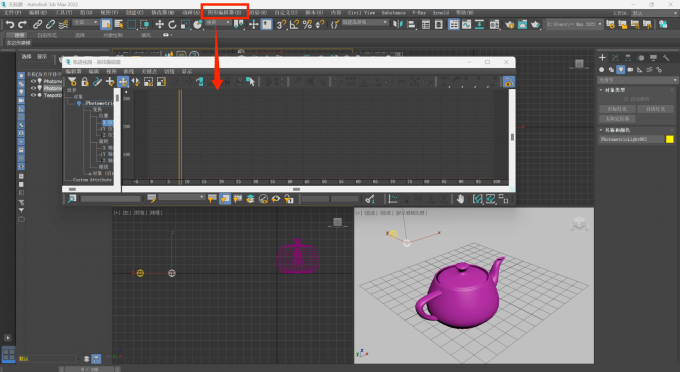
Task: Select Draw Curves pencil in Track View
Action: 98,82
